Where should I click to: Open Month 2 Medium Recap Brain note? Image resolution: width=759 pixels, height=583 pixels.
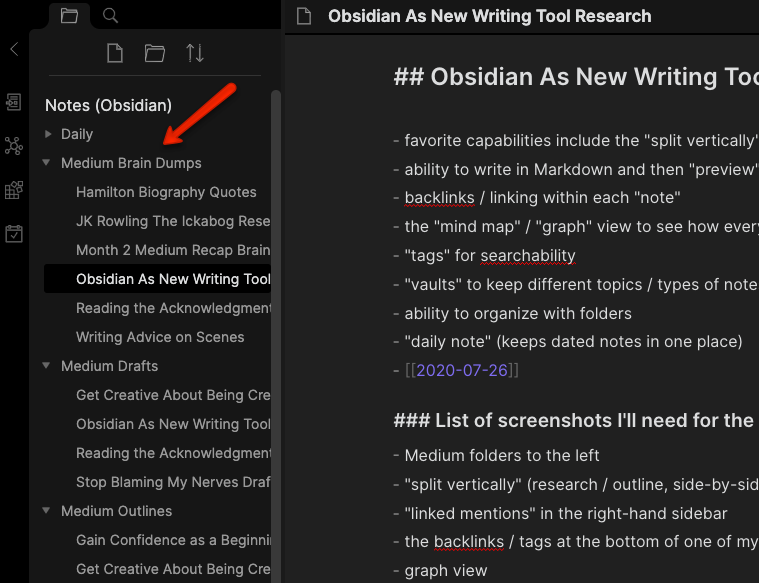pyautogui.click(x=173, y=250)
